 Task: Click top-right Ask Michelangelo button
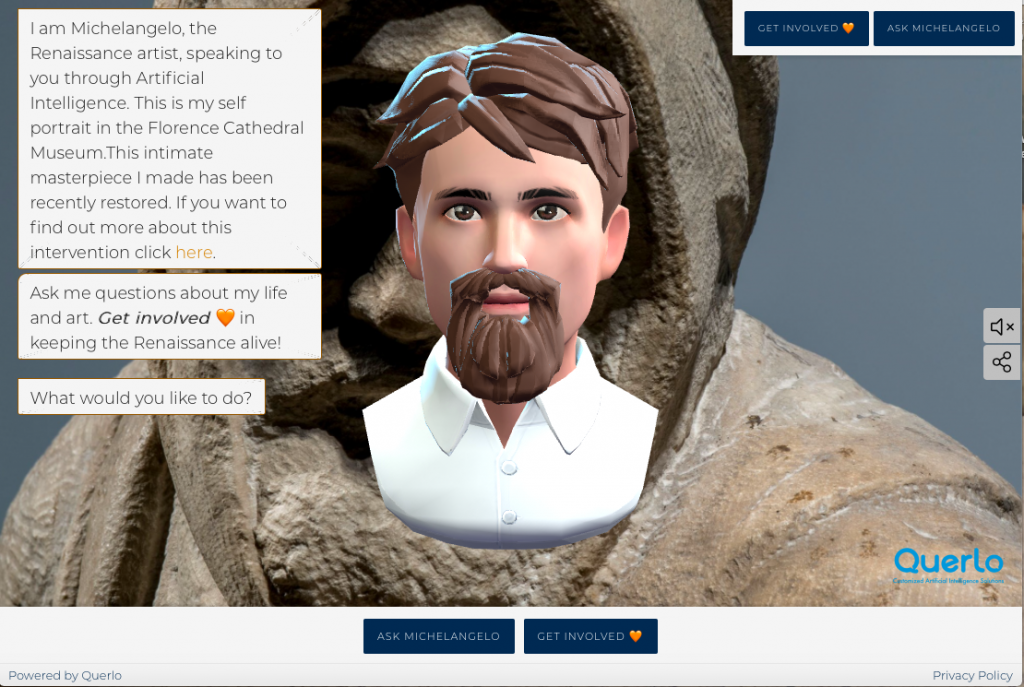click(x=944, y=28)
